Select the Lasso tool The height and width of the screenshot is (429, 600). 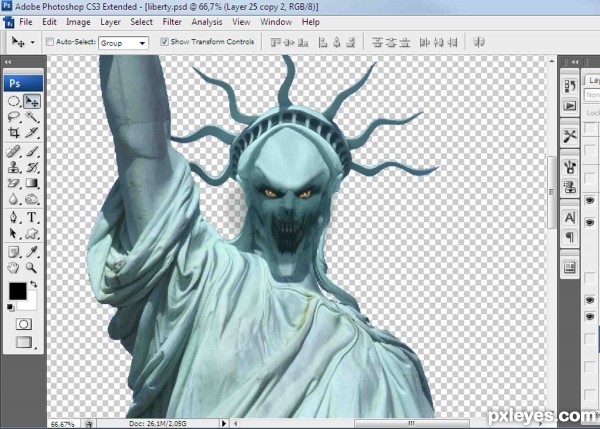pyautogui.click(x=14, y=117)
